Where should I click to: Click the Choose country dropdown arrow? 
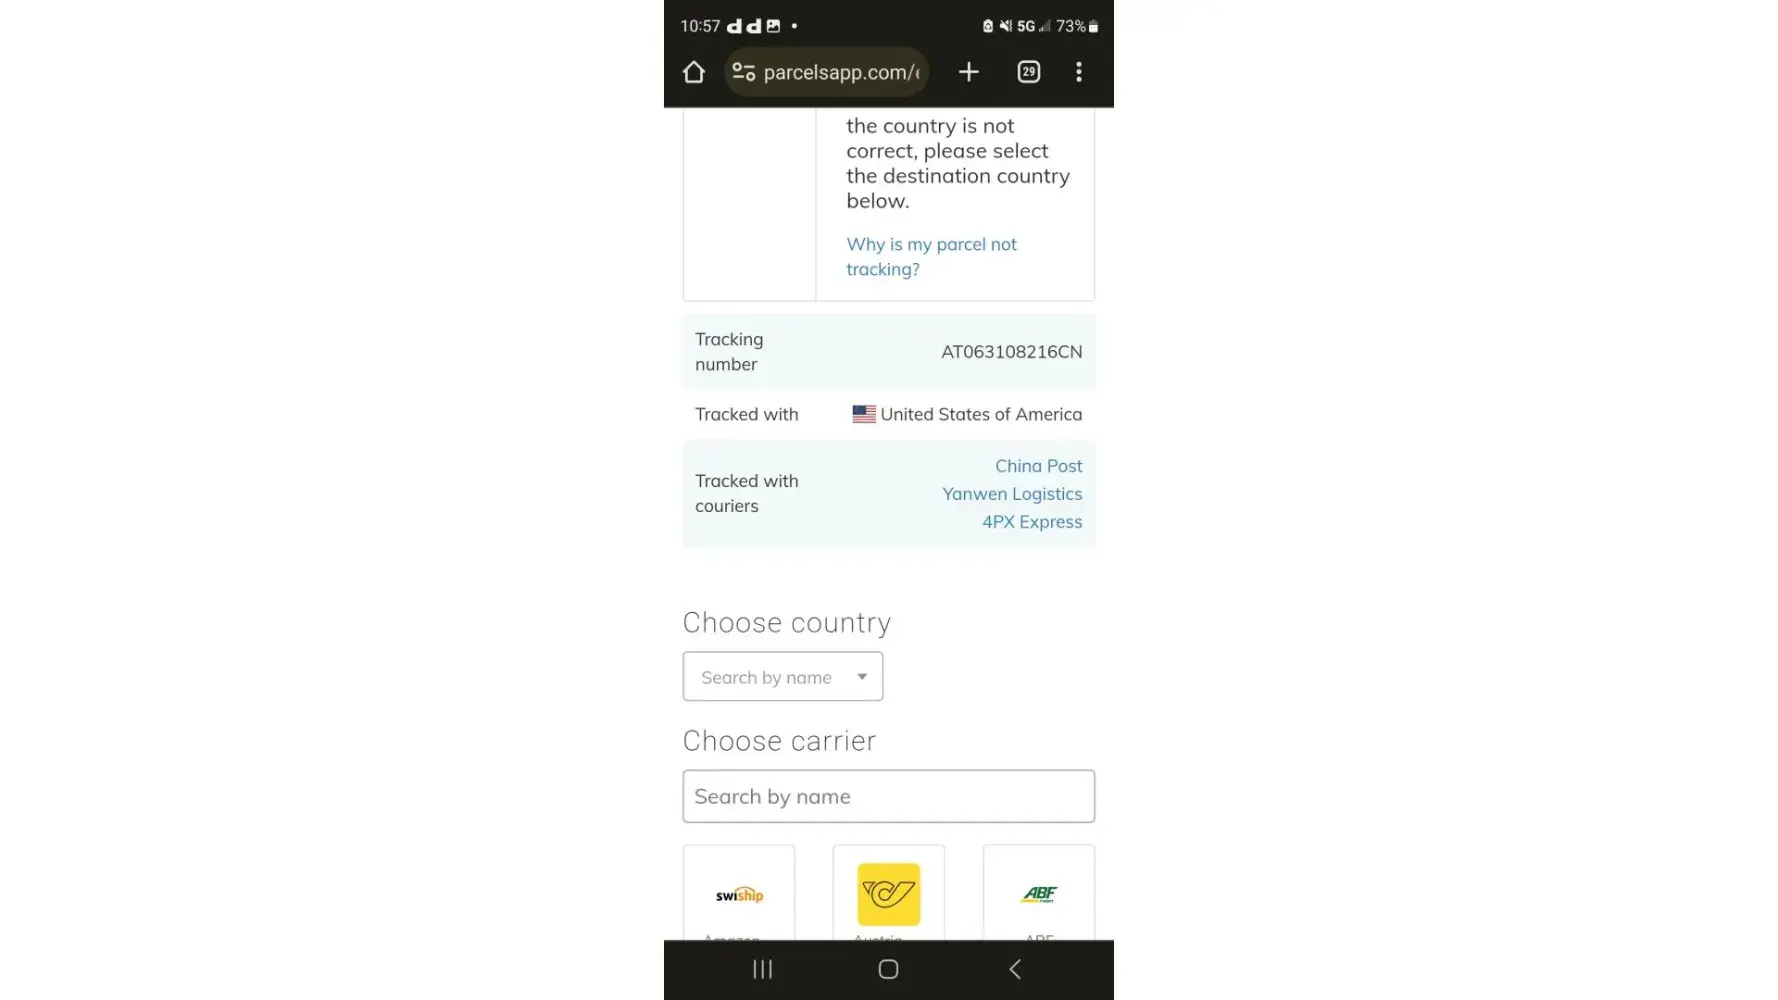(x=862, y=677)
